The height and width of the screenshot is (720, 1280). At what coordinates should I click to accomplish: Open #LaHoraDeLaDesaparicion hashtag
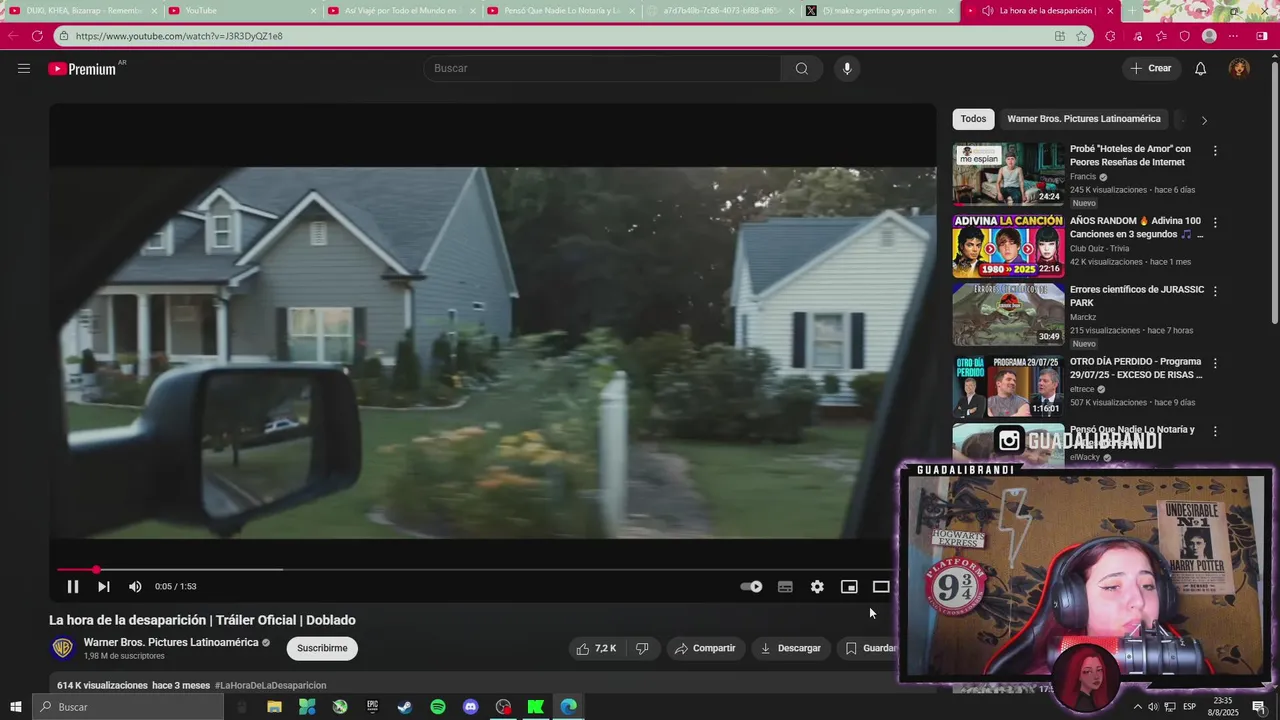[x=270, y=685]
